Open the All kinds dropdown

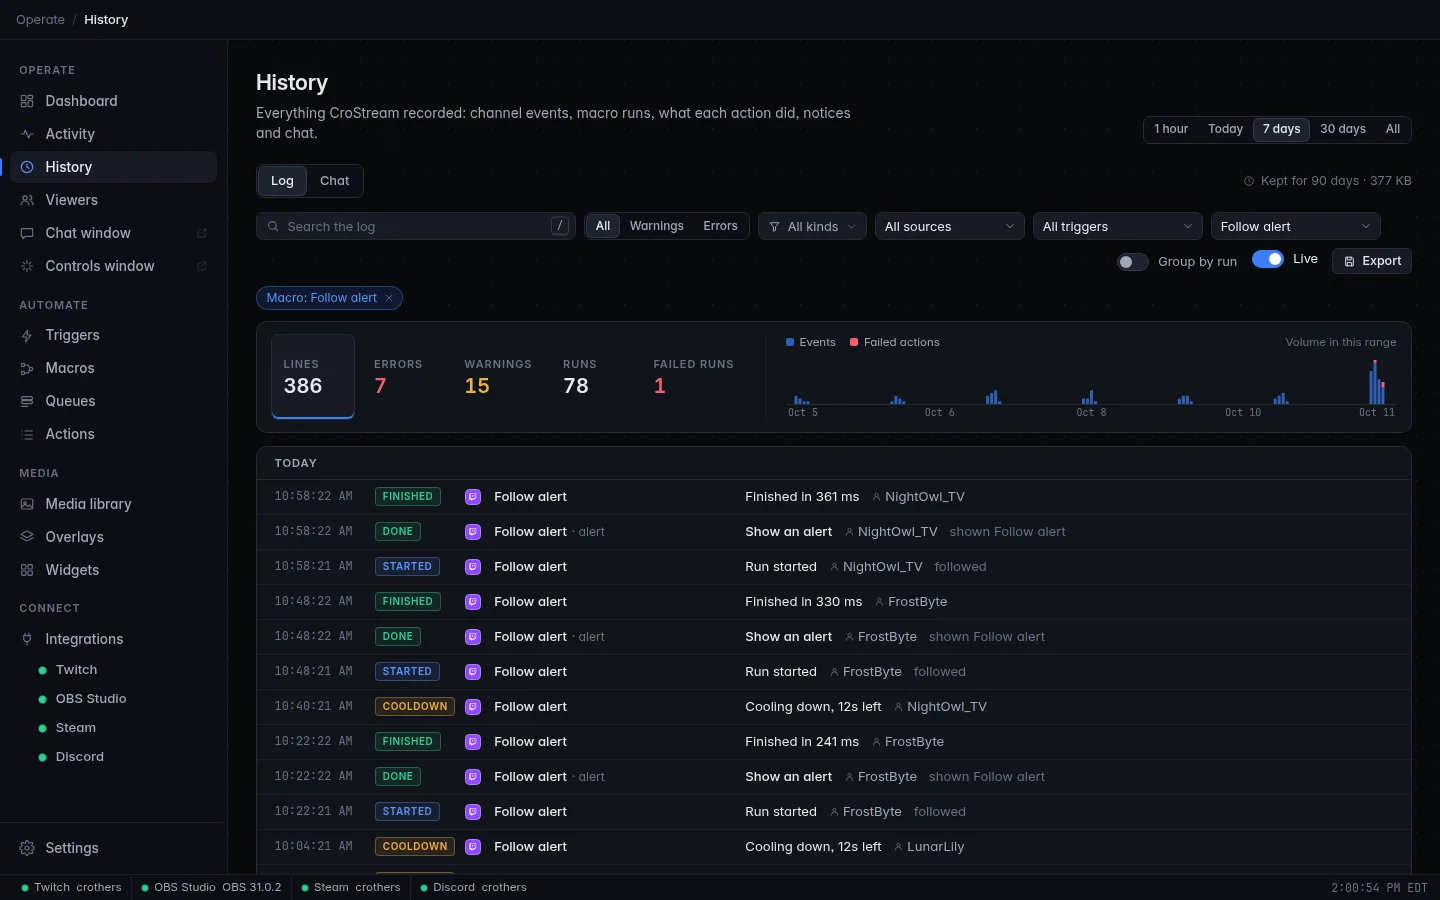(812, 227)
